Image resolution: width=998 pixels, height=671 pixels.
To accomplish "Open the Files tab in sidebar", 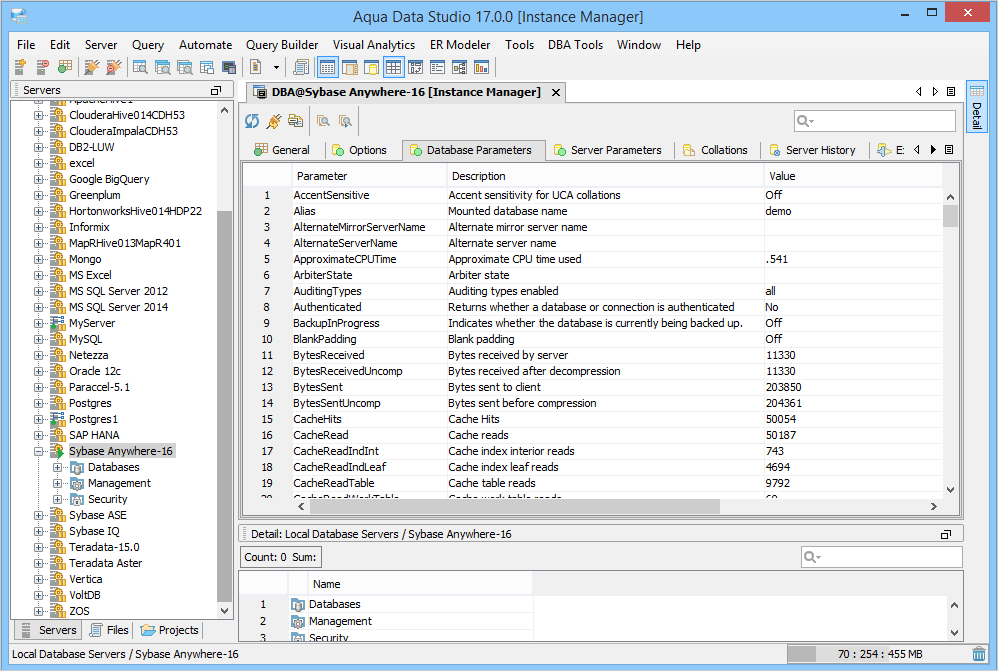I will click(109, 630).
